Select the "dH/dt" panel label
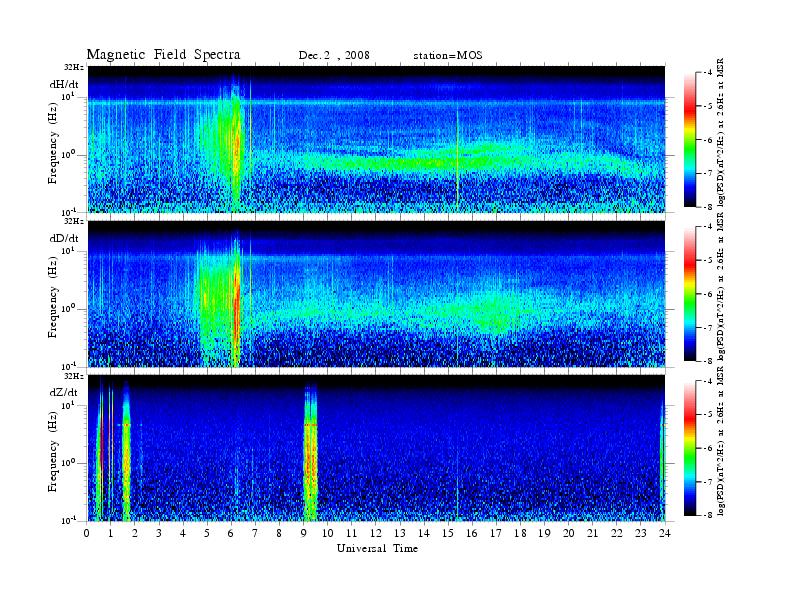The image size is (792, 612). pyautogui.click(x=64, y=84)
